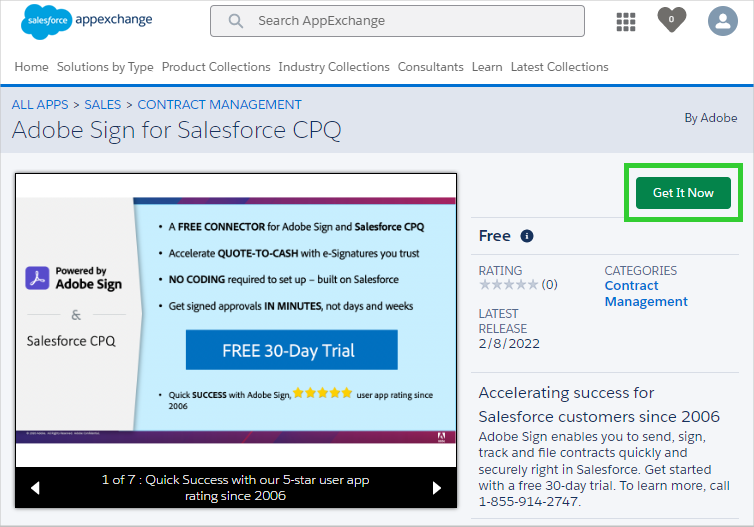
Task: Open SALES breadcrumb link
Action: (x=102, y=104)
